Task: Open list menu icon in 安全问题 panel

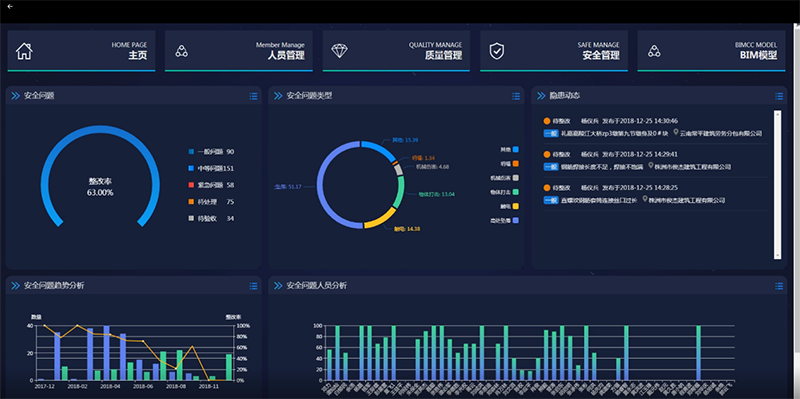Action: click(x=254, y=96)
